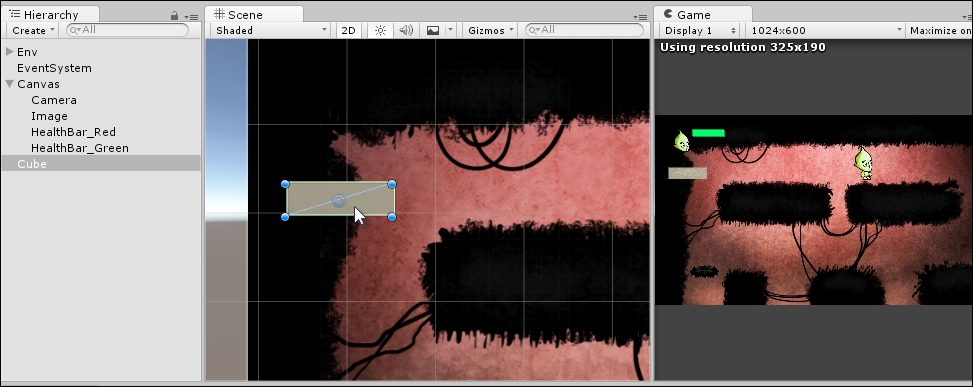Select HealthBar_Green in Hierarchy
Viewport: 973px width, 387px height.
click(x=80, y=149)
